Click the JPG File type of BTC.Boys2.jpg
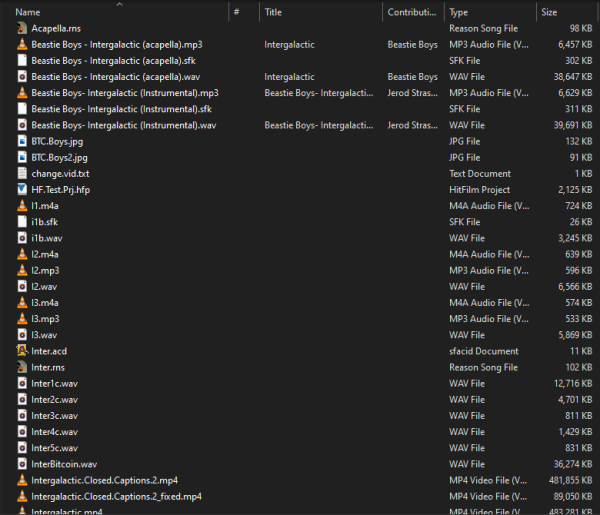600x515 pixels. click(465, 157)
